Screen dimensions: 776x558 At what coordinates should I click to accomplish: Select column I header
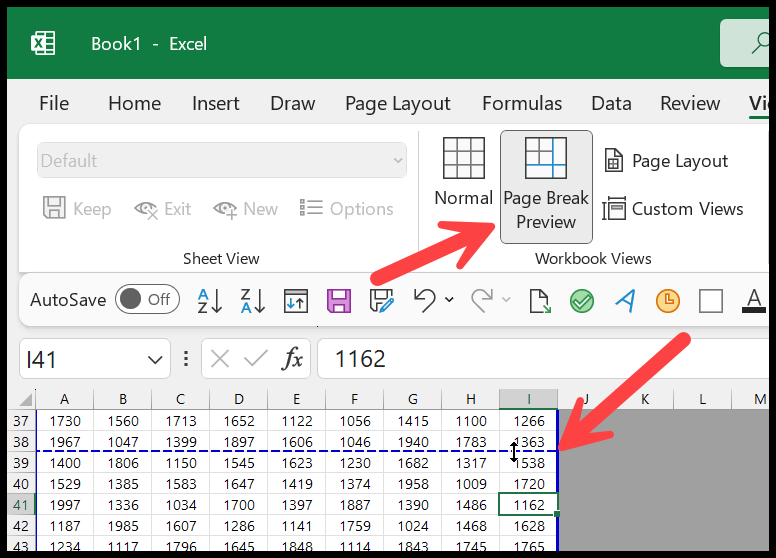tap(529, 399)
